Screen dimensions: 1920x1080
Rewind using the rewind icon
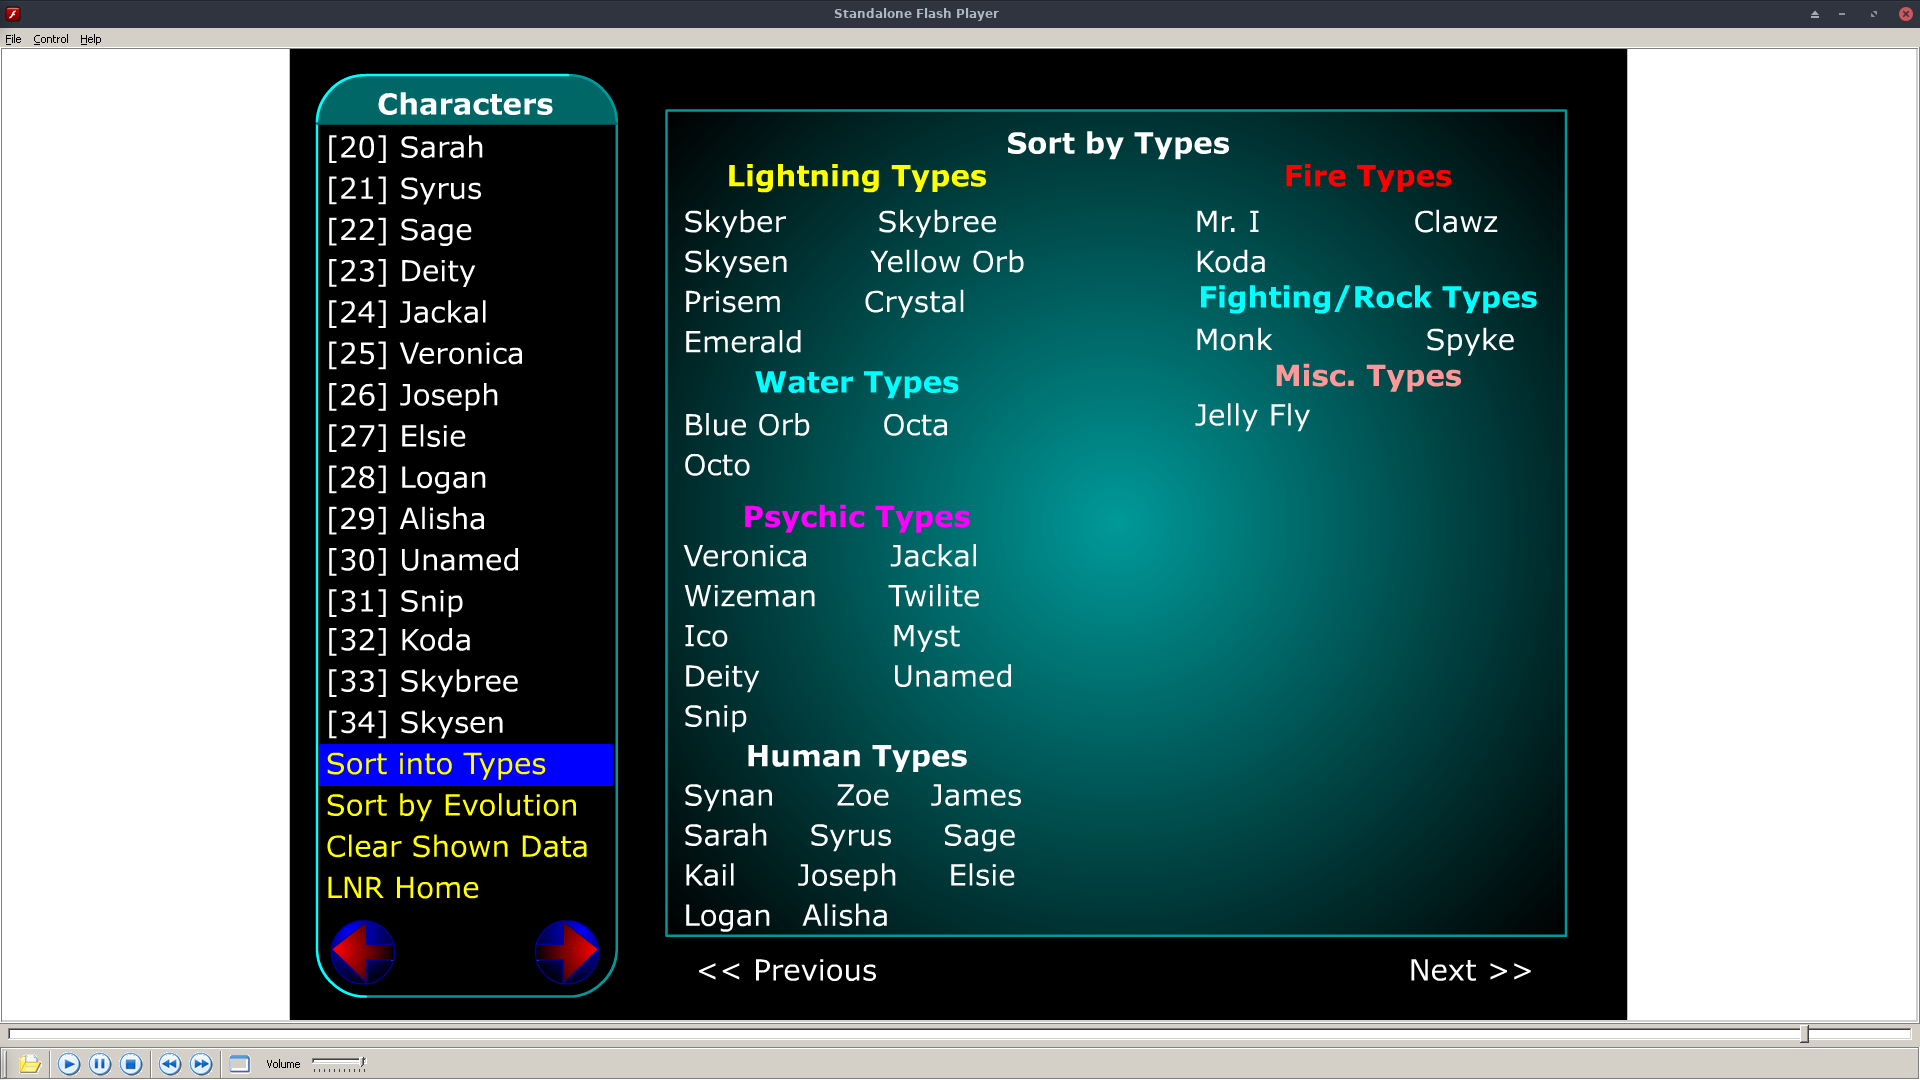point(170,1064)
